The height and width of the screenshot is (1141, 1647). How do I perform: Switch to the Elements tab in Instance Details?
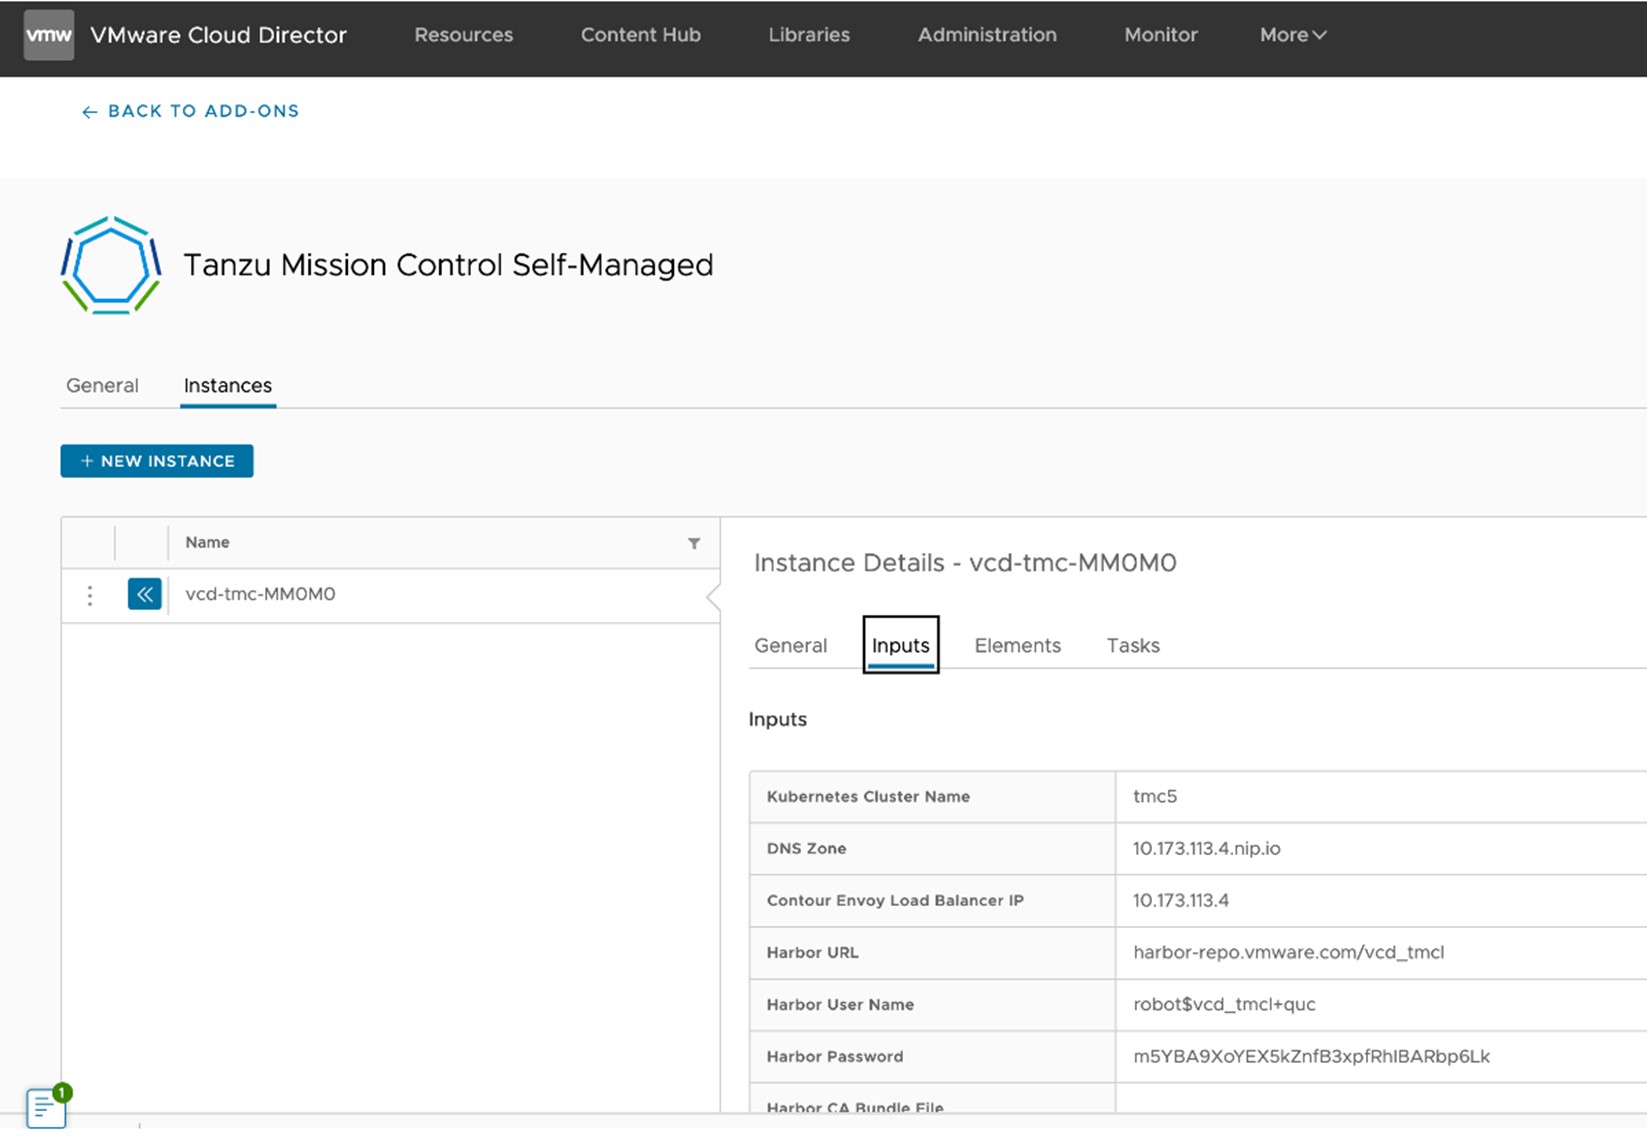[1017, 646]
